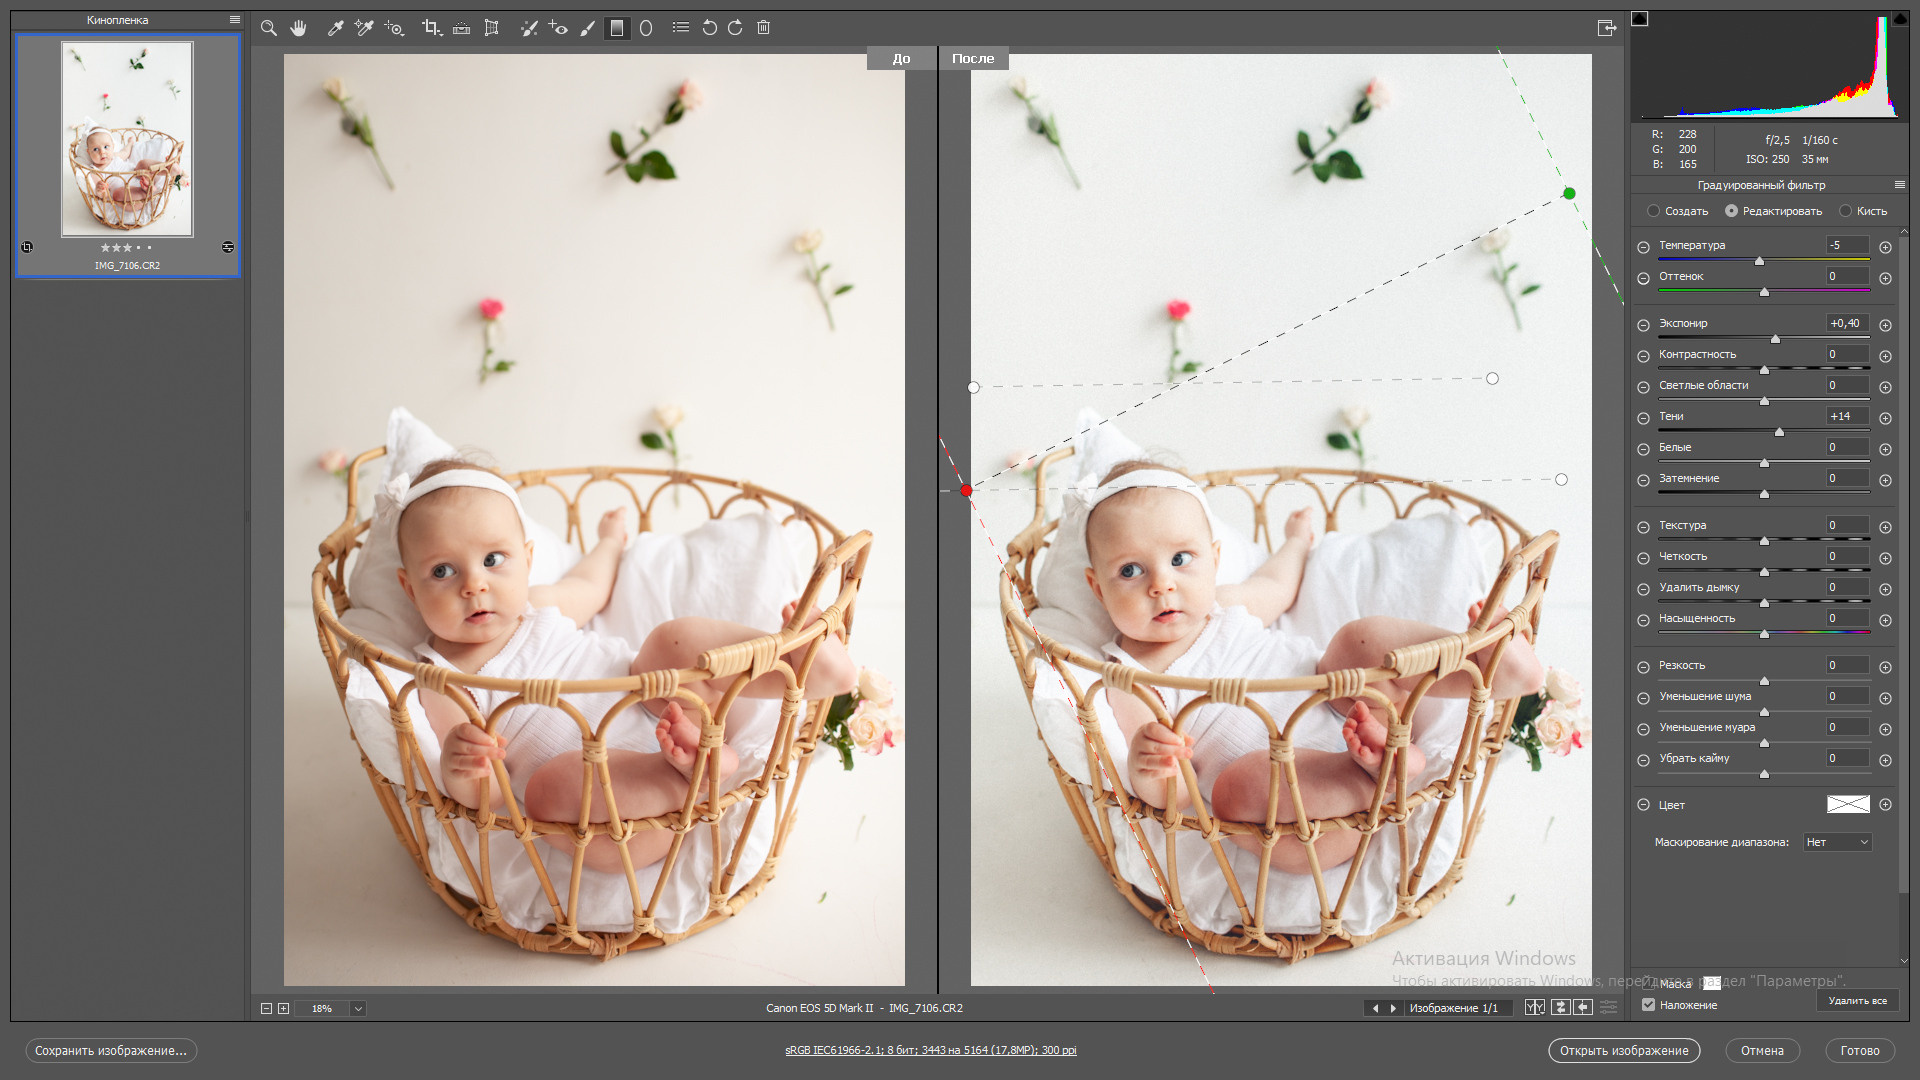This screenshot has height=1080, width=1920.
Task: Open the before/after view mode dropdown
Action: click(x=1534, y=1008)
